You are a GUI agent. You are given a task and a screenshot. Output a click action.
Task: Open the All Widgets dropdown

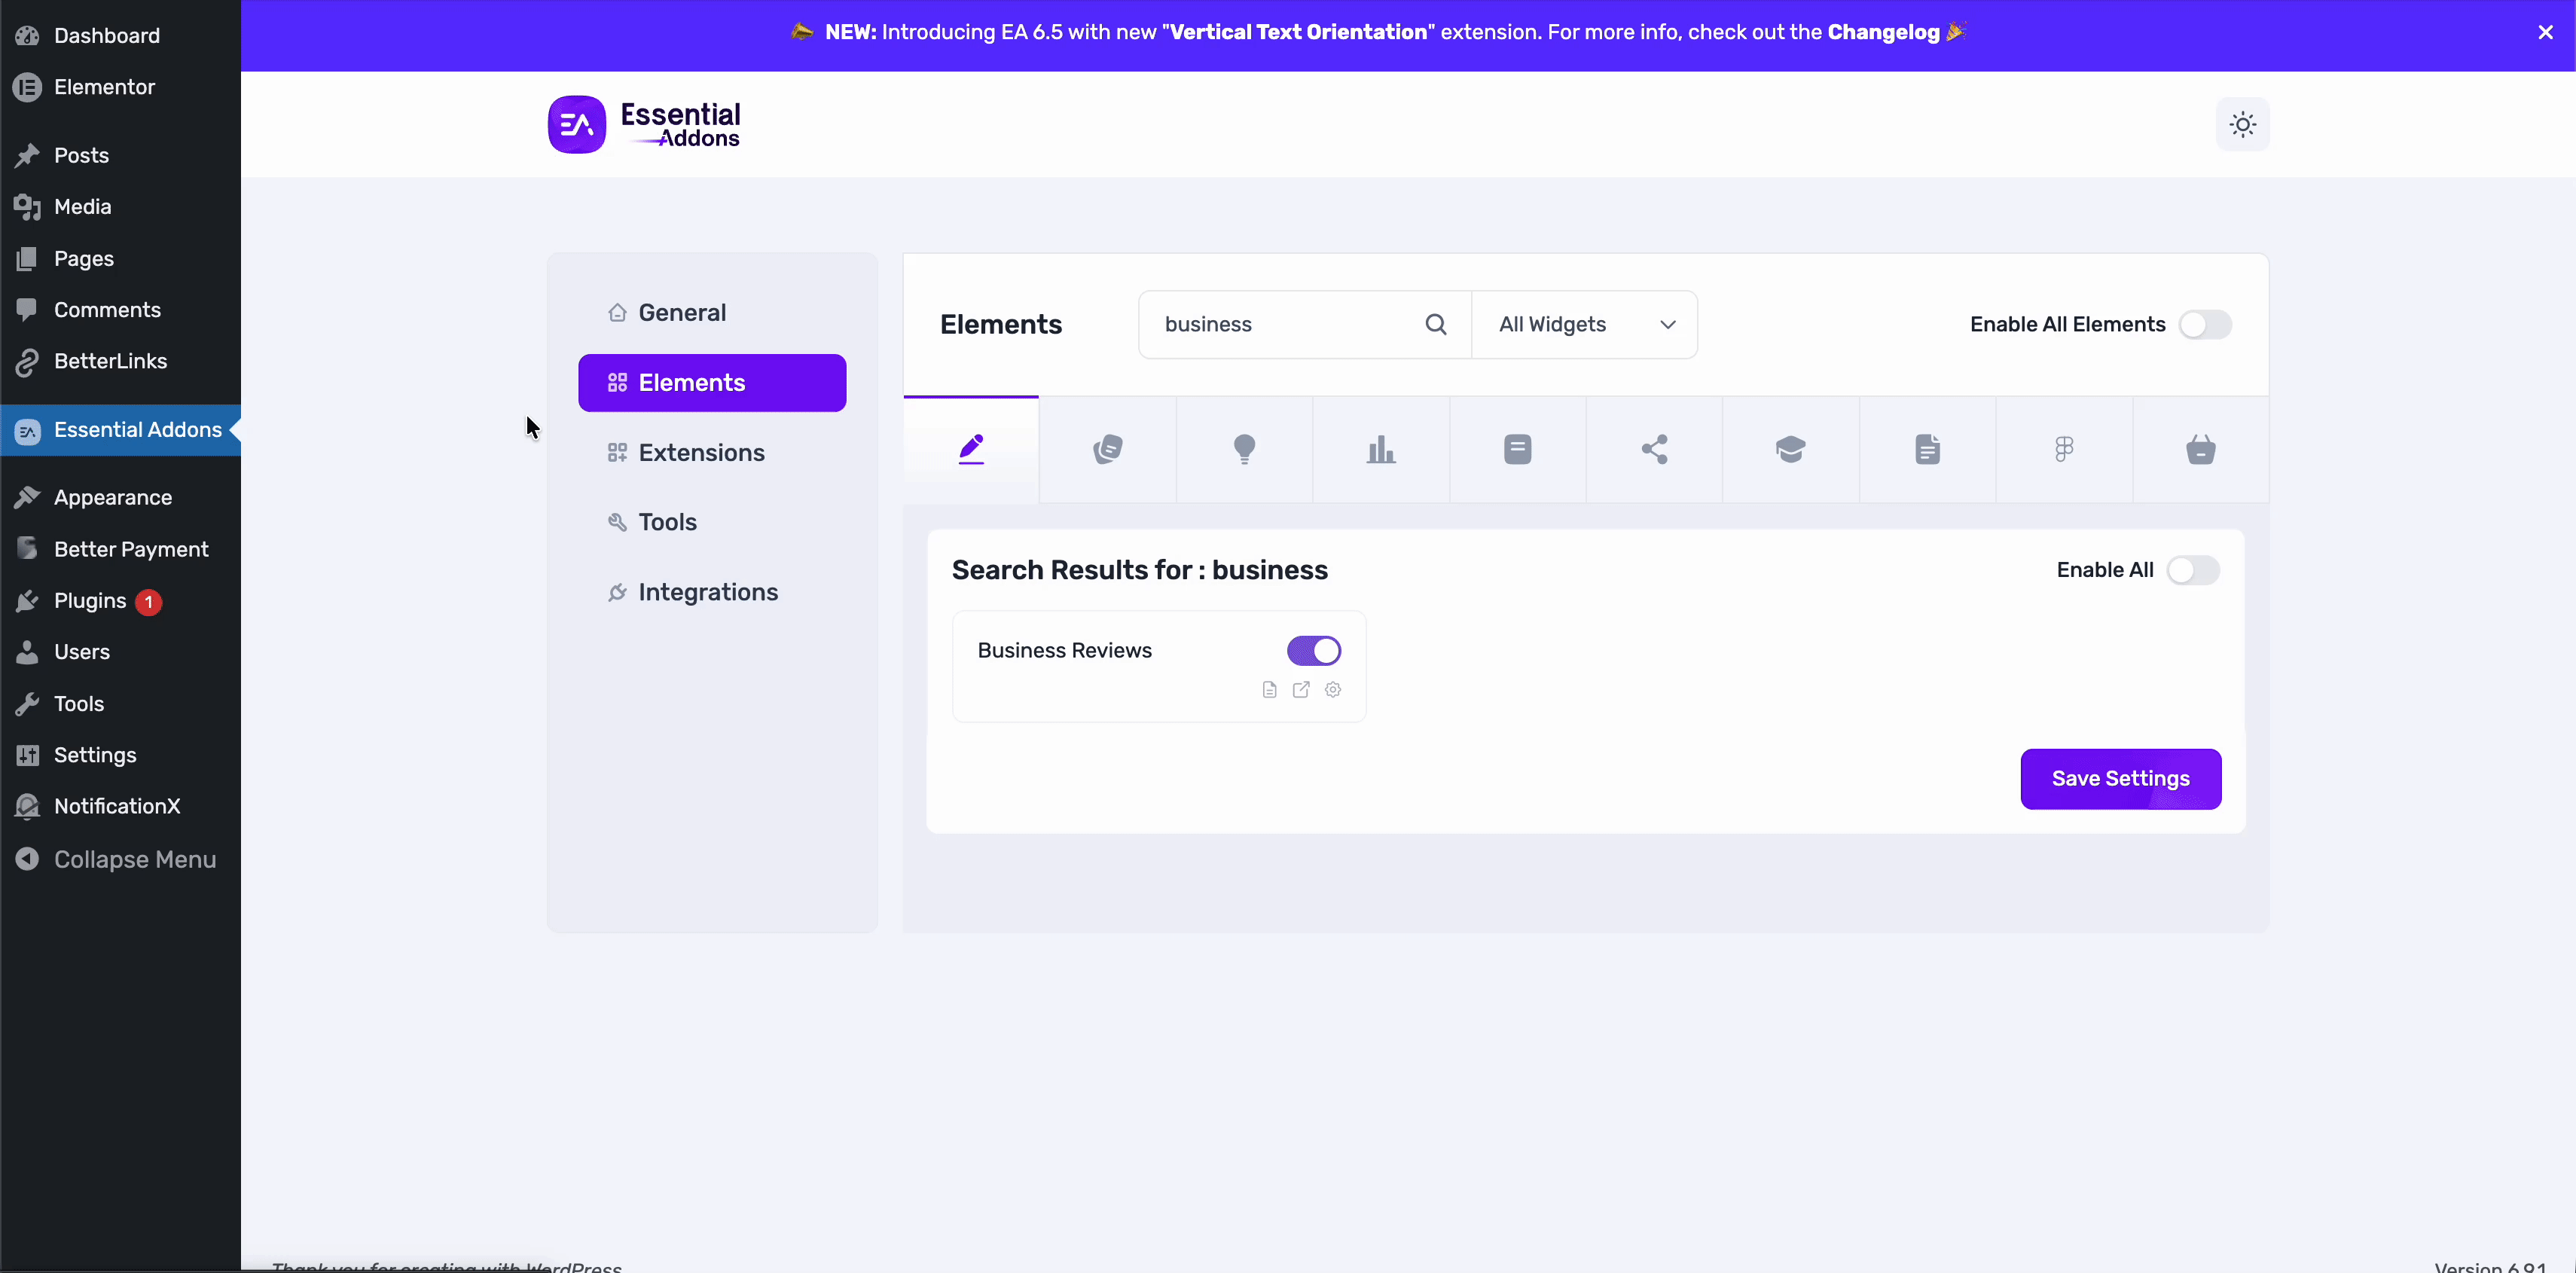click(x=1585, y=324)
